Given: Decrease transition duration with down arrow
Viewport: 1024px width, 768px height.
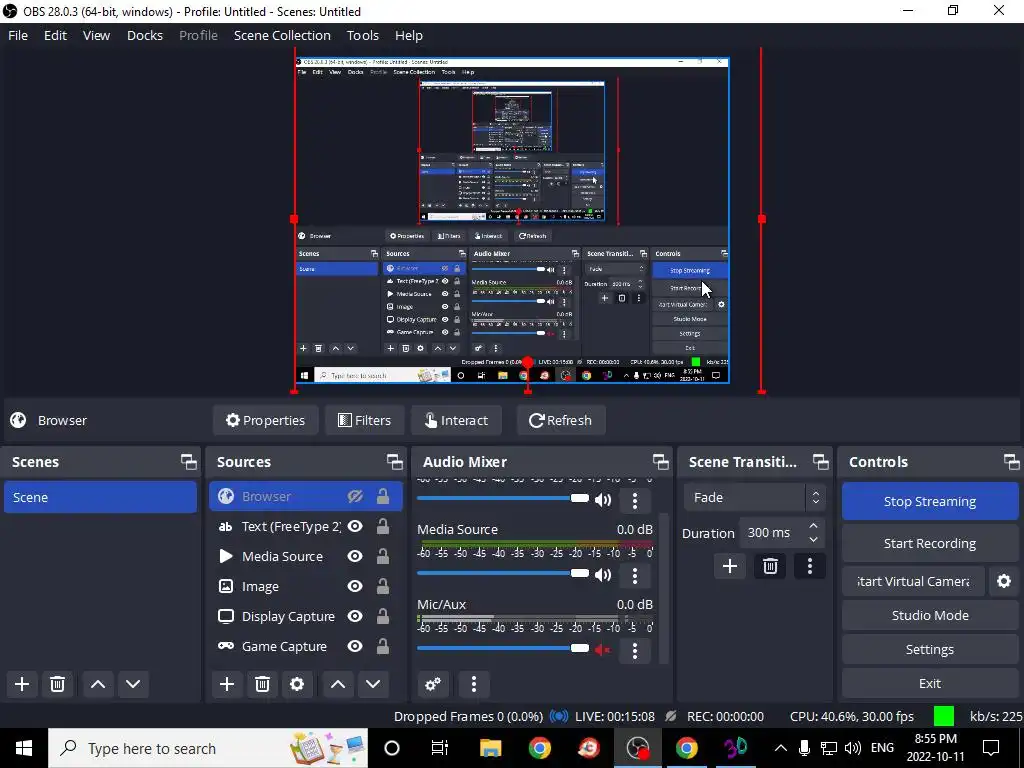Looking at the screenshot, I should (813, 539).
